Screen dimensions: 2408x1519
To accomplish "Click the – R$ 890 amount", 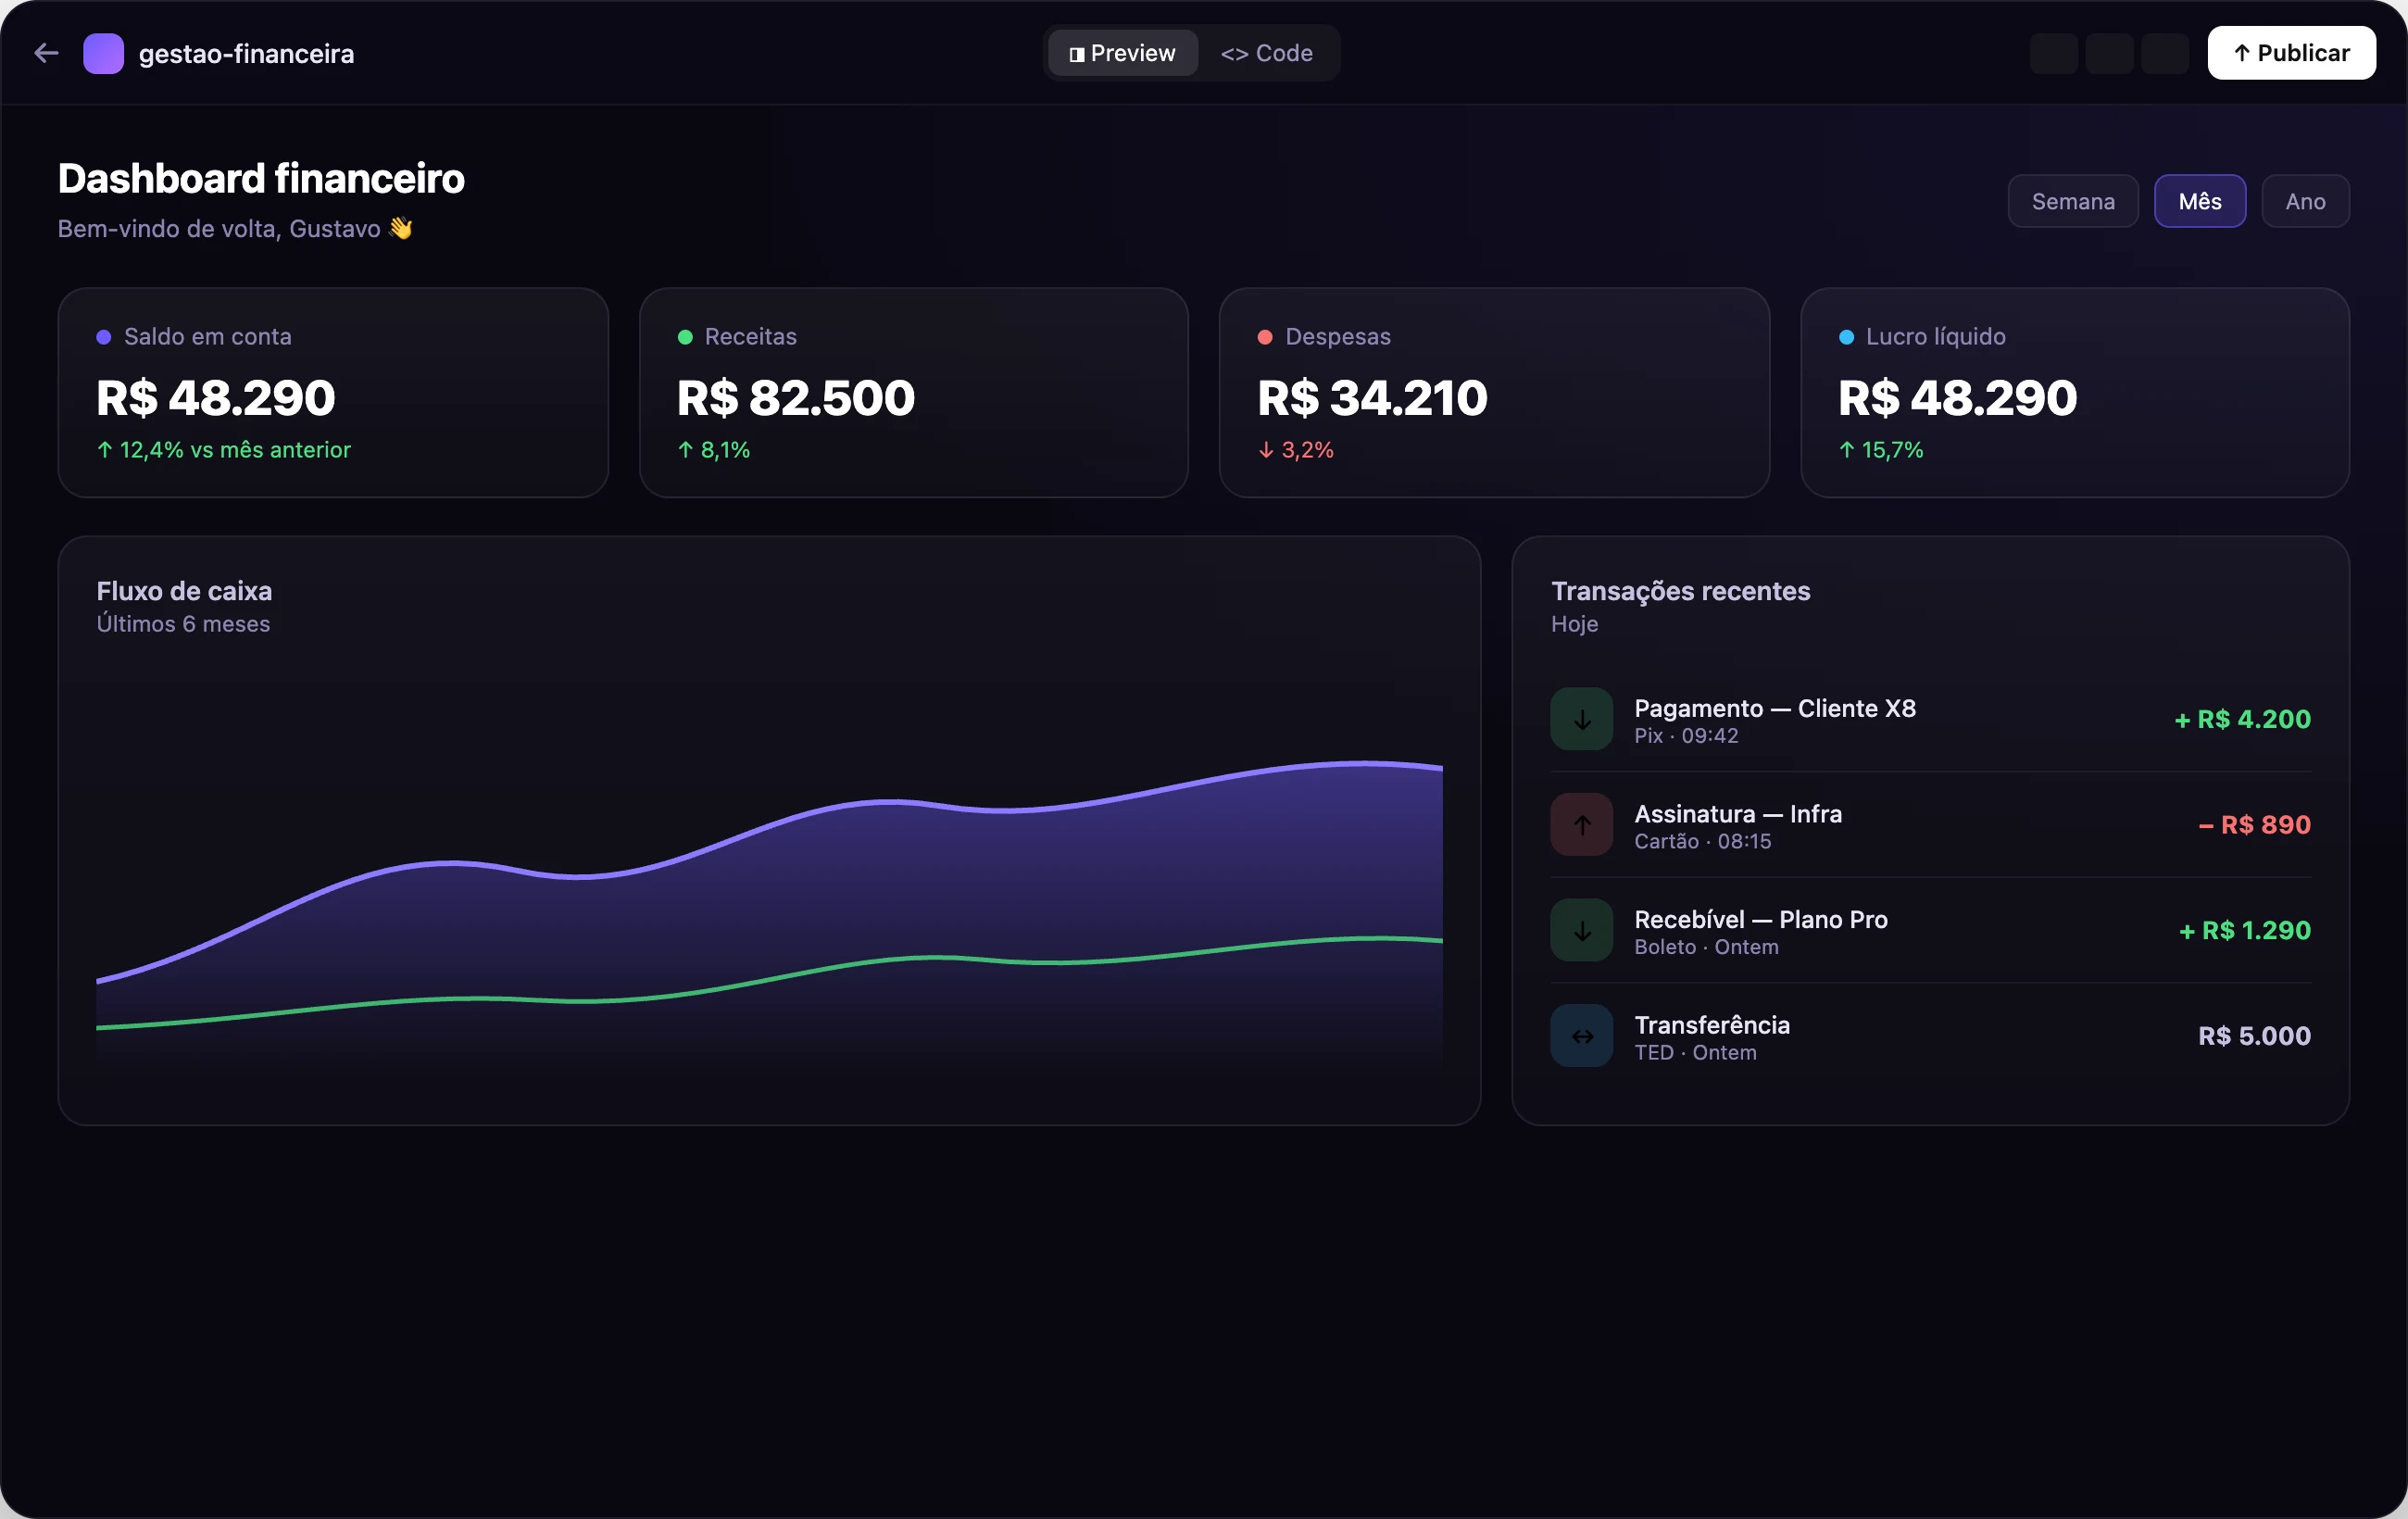I will pyautogui.click(x=2255, y=825).
